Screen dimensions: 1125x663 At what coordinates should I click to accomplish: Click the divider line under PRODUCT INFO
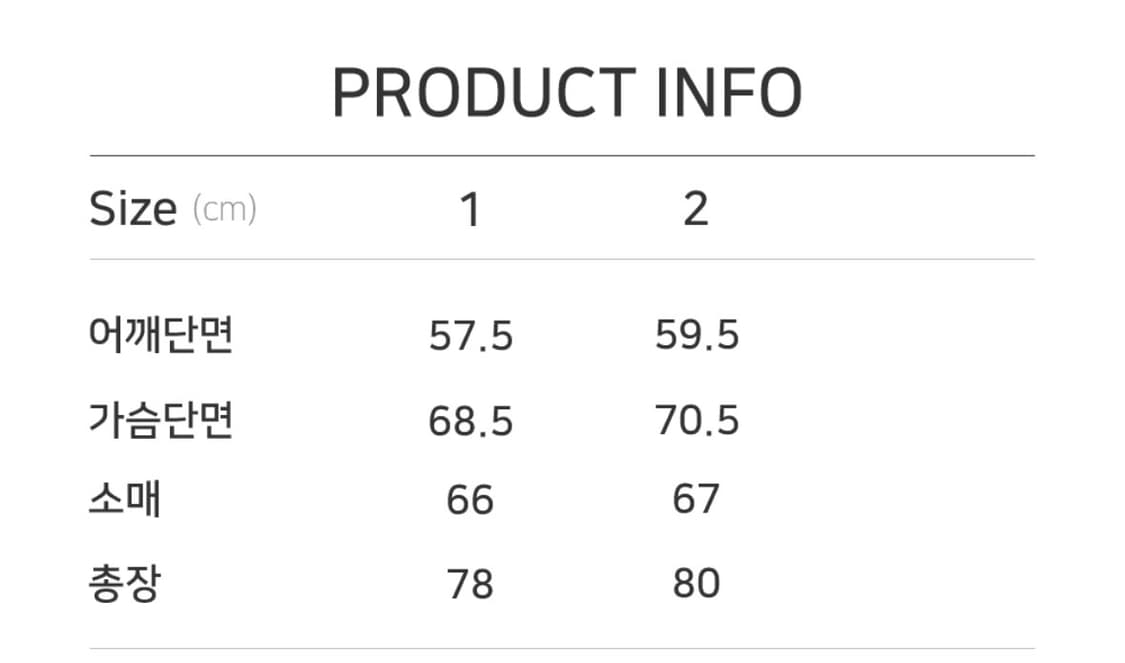(x=562, y=156)
